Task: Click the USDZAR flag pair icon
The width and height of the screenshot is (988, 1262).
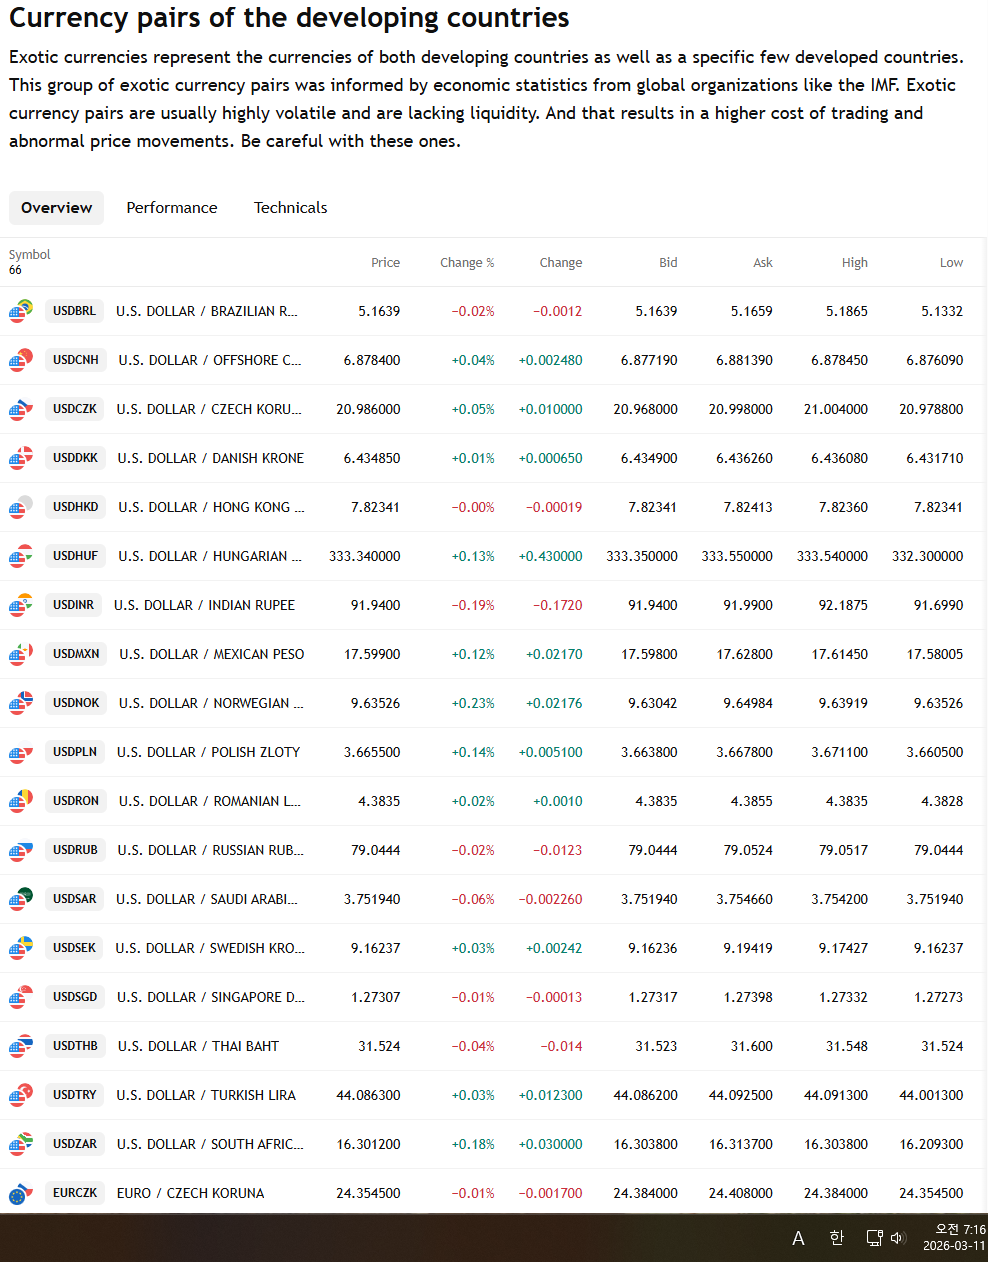Action: [x=21, y=1144]
